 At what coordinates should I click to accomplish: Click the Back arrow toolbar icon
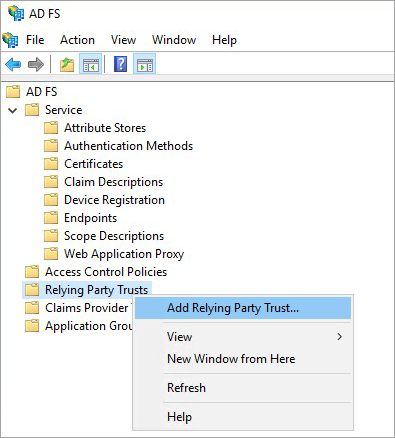(13, 64)
